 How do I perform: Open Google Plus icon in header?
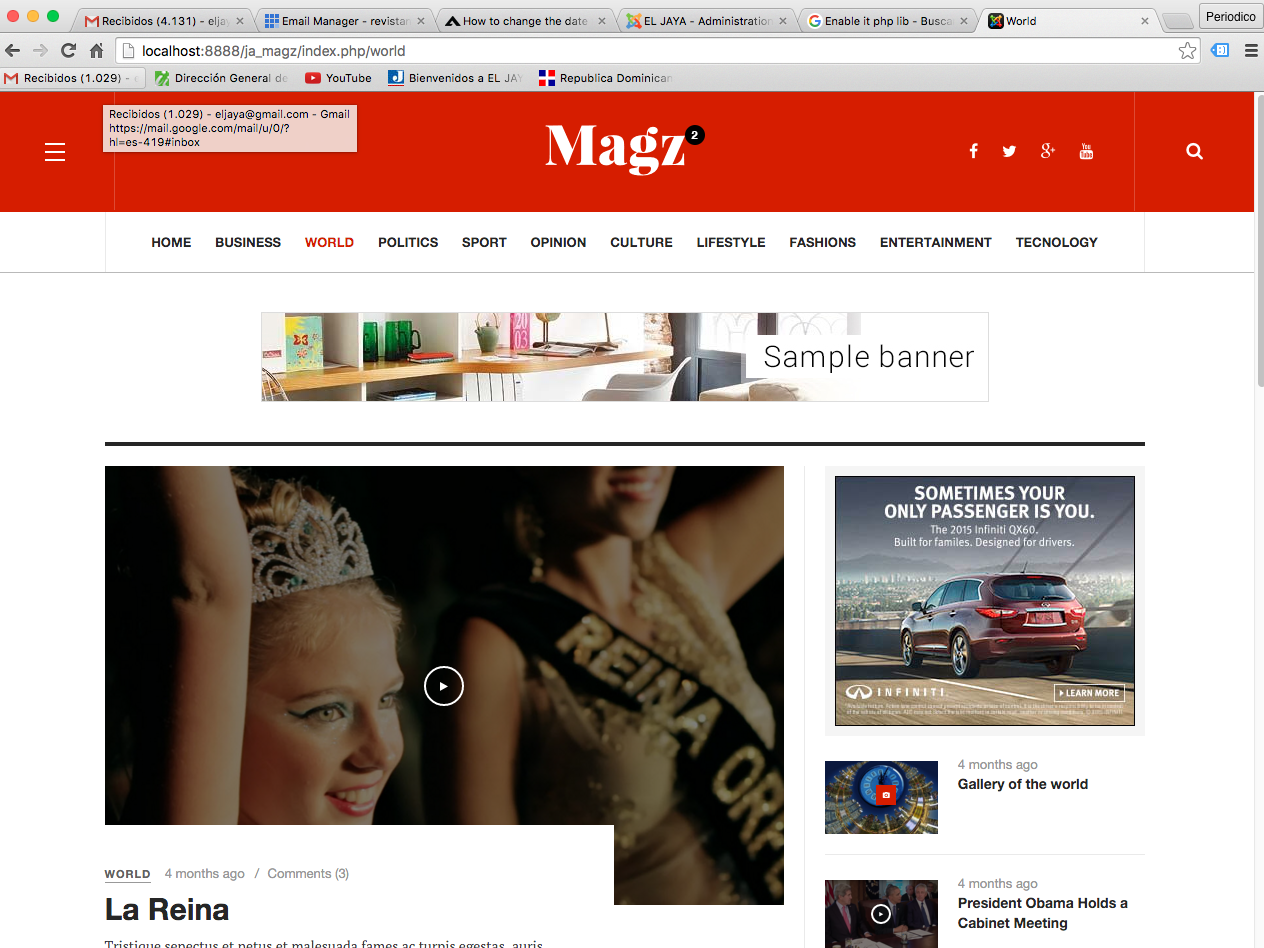pos(1048,151)
